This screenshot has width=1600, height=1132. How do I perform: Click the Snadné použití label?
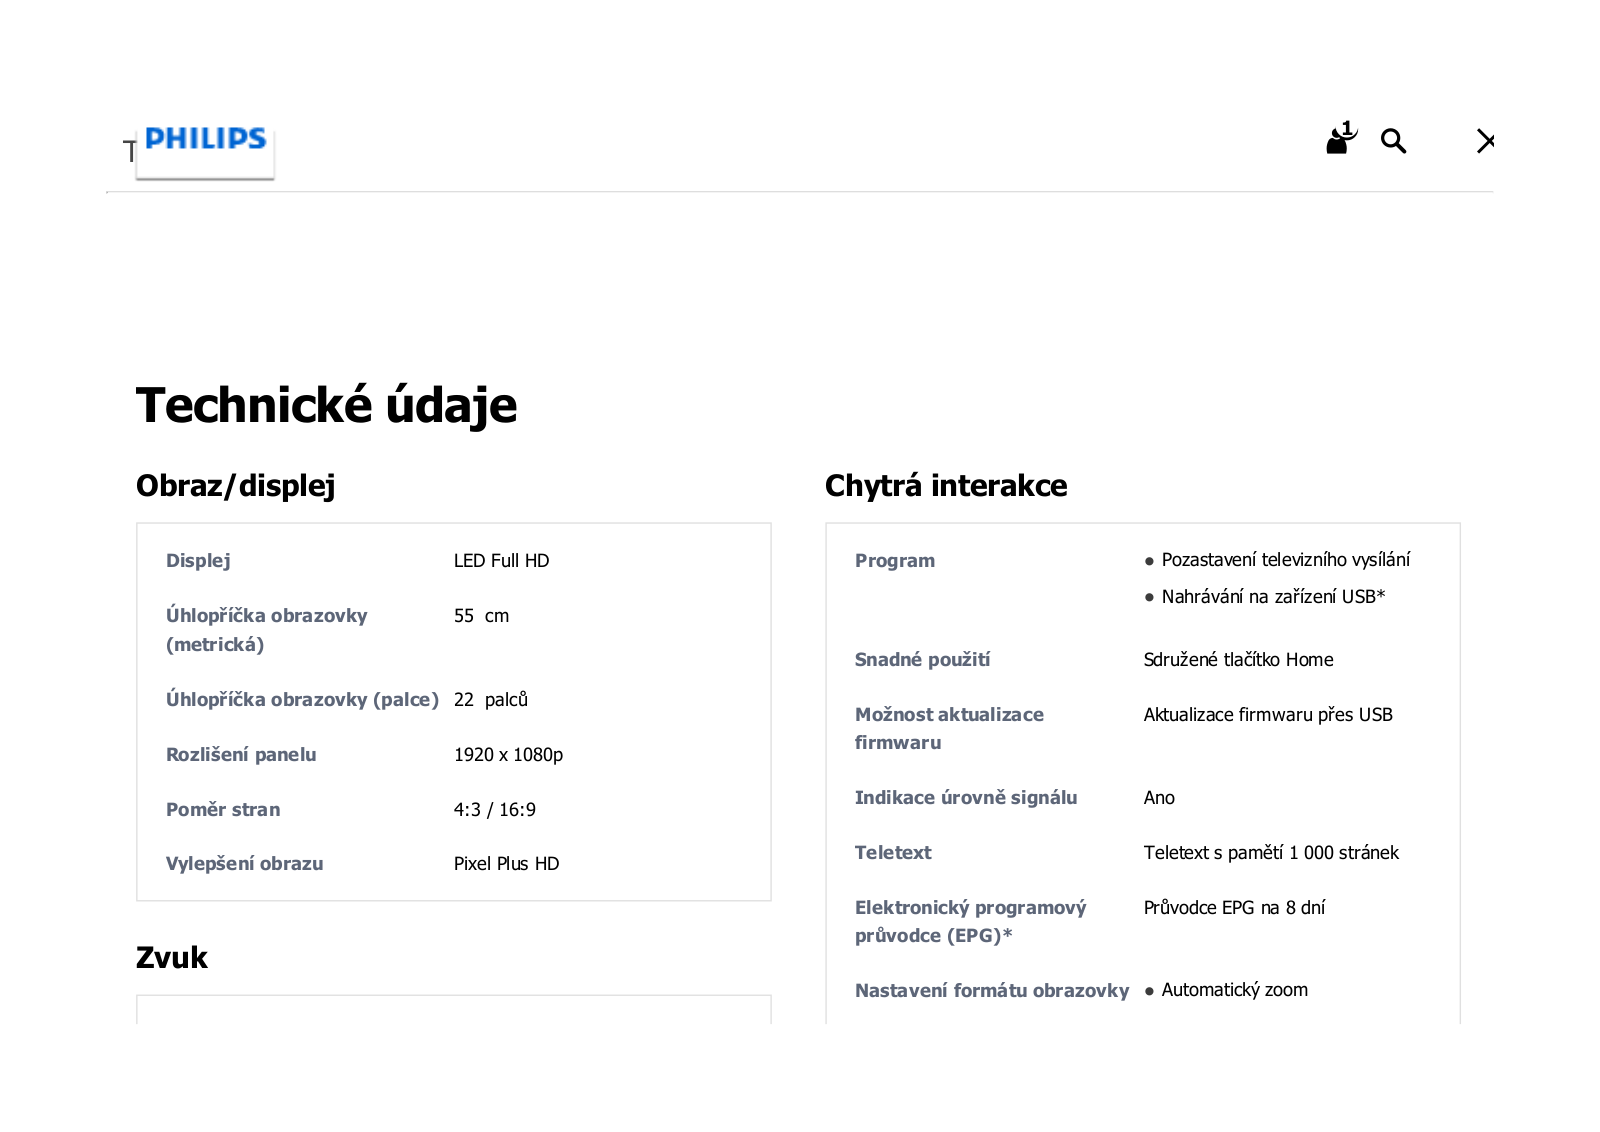click(x=922, y=660)
